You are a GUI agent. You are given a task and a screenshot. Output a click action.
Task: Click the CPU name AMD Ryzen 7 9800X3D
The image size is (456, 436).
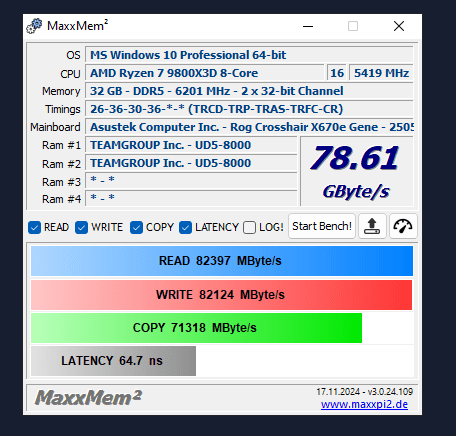(x=205, y=73)
